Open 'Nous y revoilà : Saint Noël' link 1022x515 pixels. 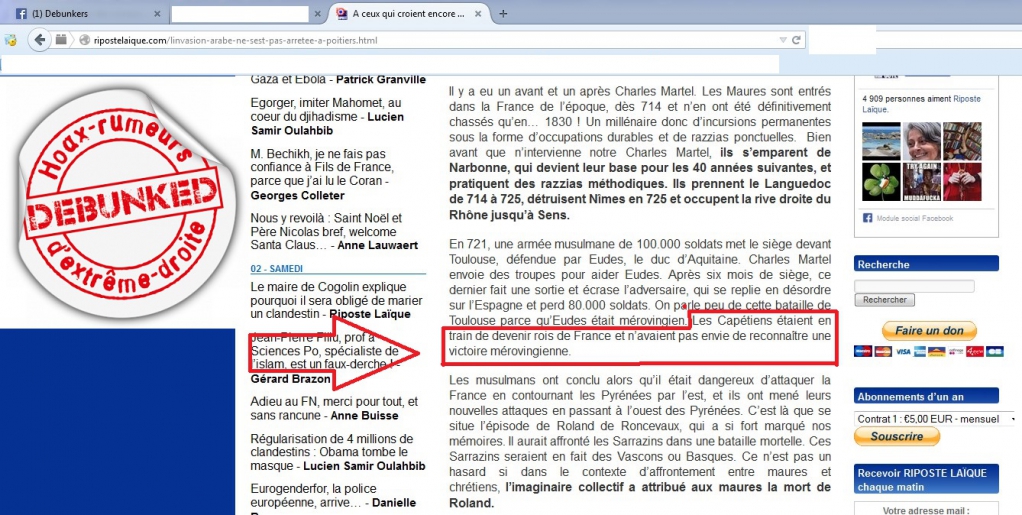point(334,232)
